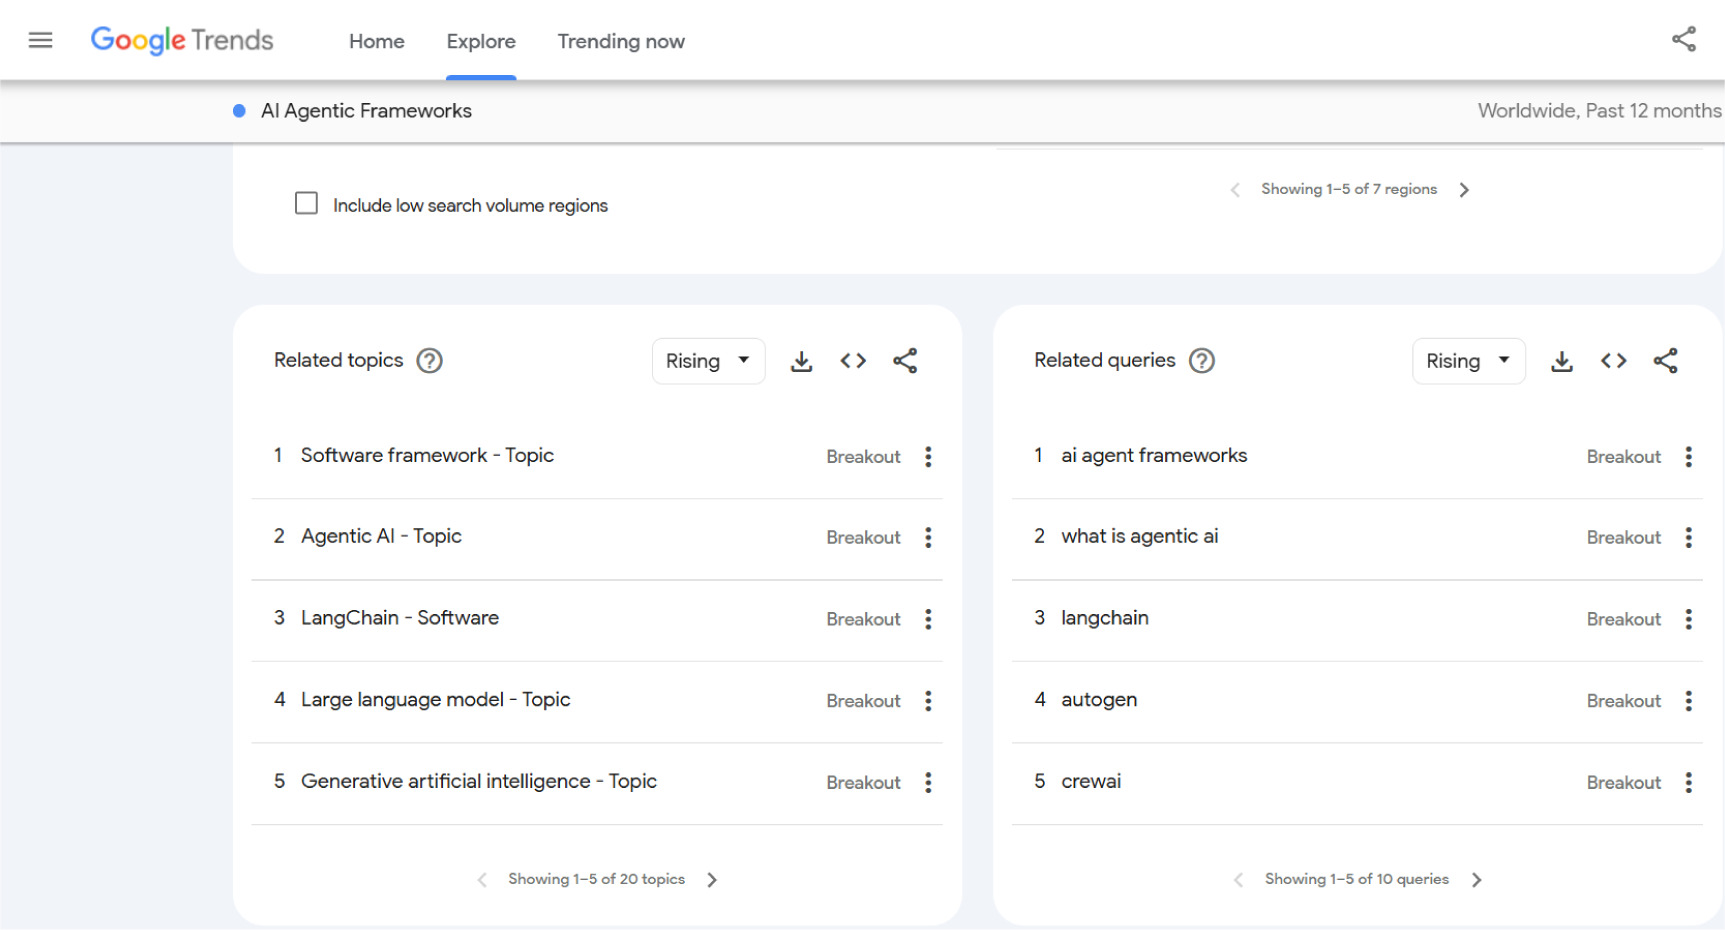Open Software framework - Topic
The image size is (1725, 930).
point(427,456)
